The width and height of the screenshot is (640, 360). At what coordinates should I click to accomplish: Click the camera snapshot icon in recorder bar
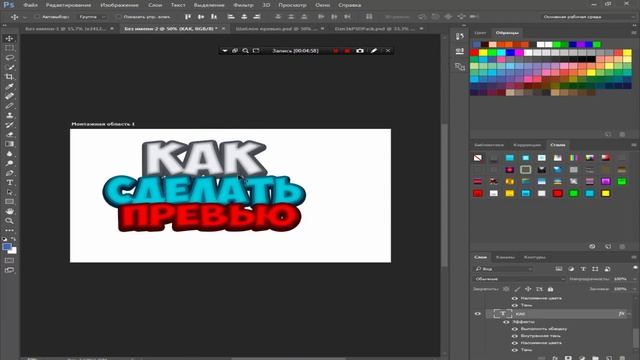(x=360, y=51)
